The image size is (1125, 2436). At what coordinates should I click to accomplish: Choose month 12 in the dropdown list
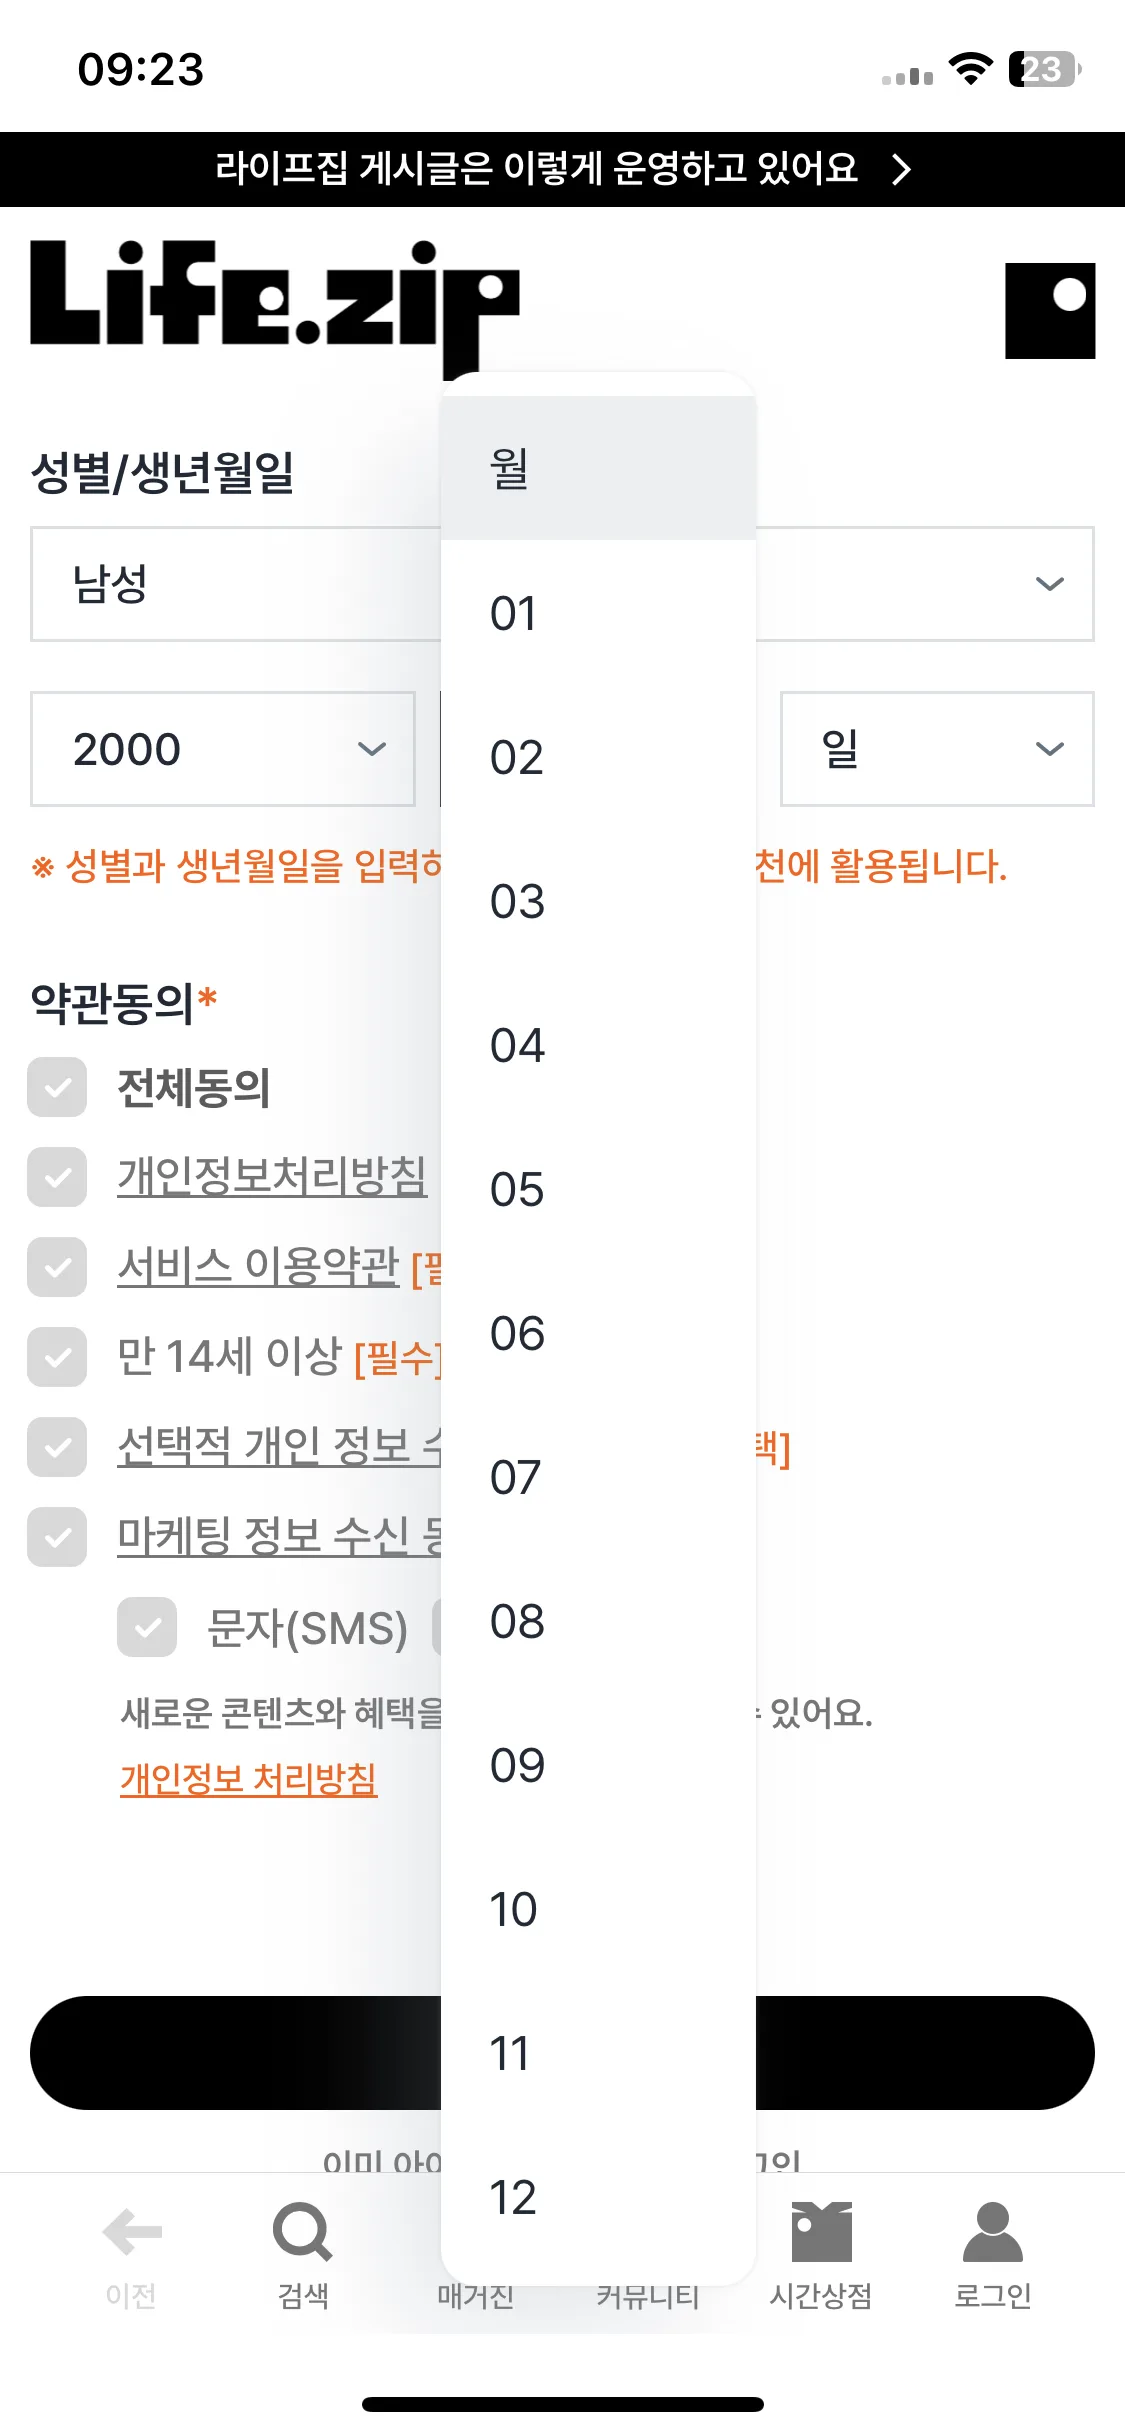tap(598, 2197)
